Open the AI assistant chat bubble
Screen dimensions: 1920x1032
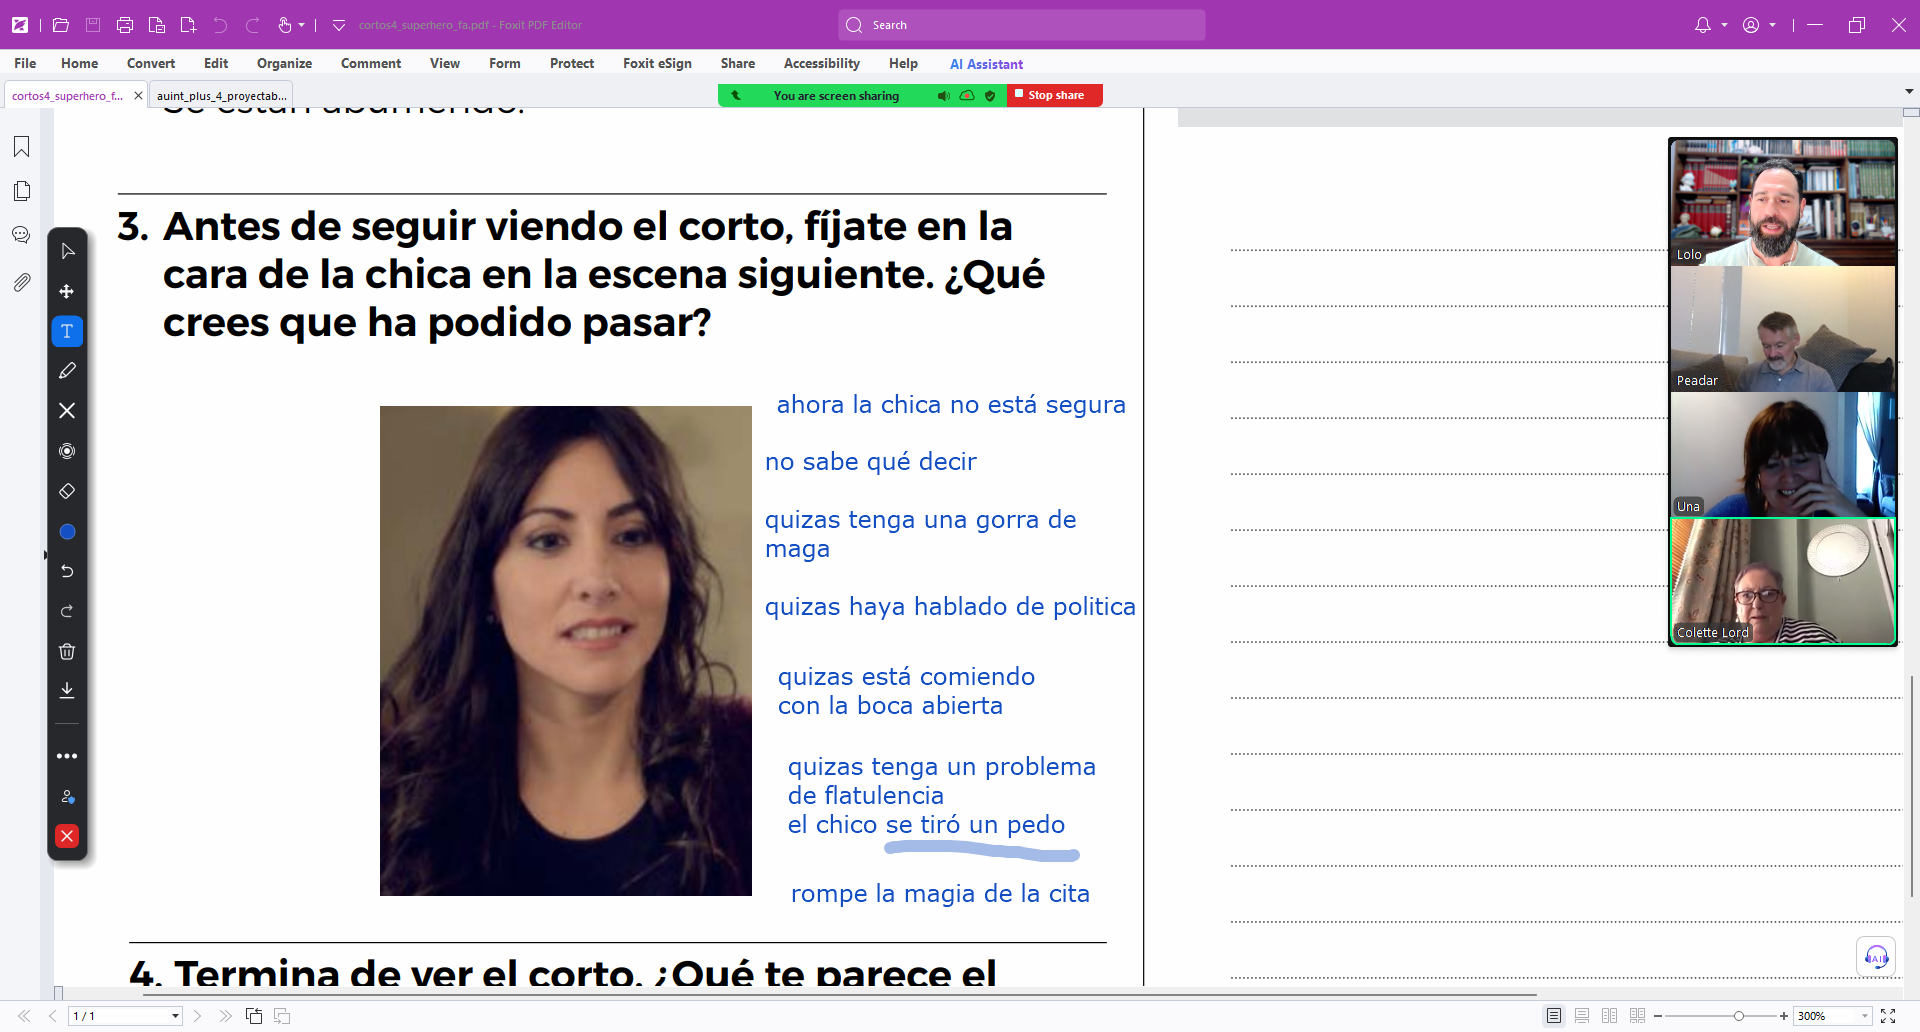(x=1876, y=957)
